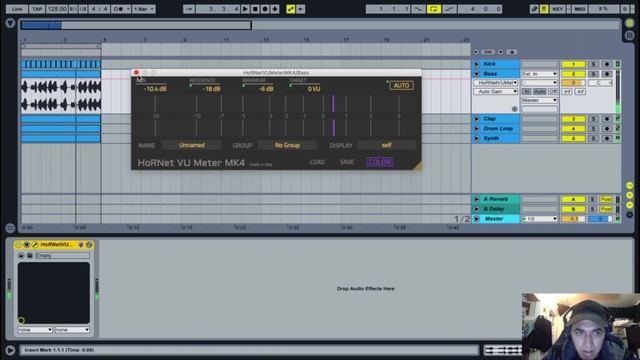Screen dimensions: 640x360
Task: Open the Bass input type dropdown
Action: point(539,74)
